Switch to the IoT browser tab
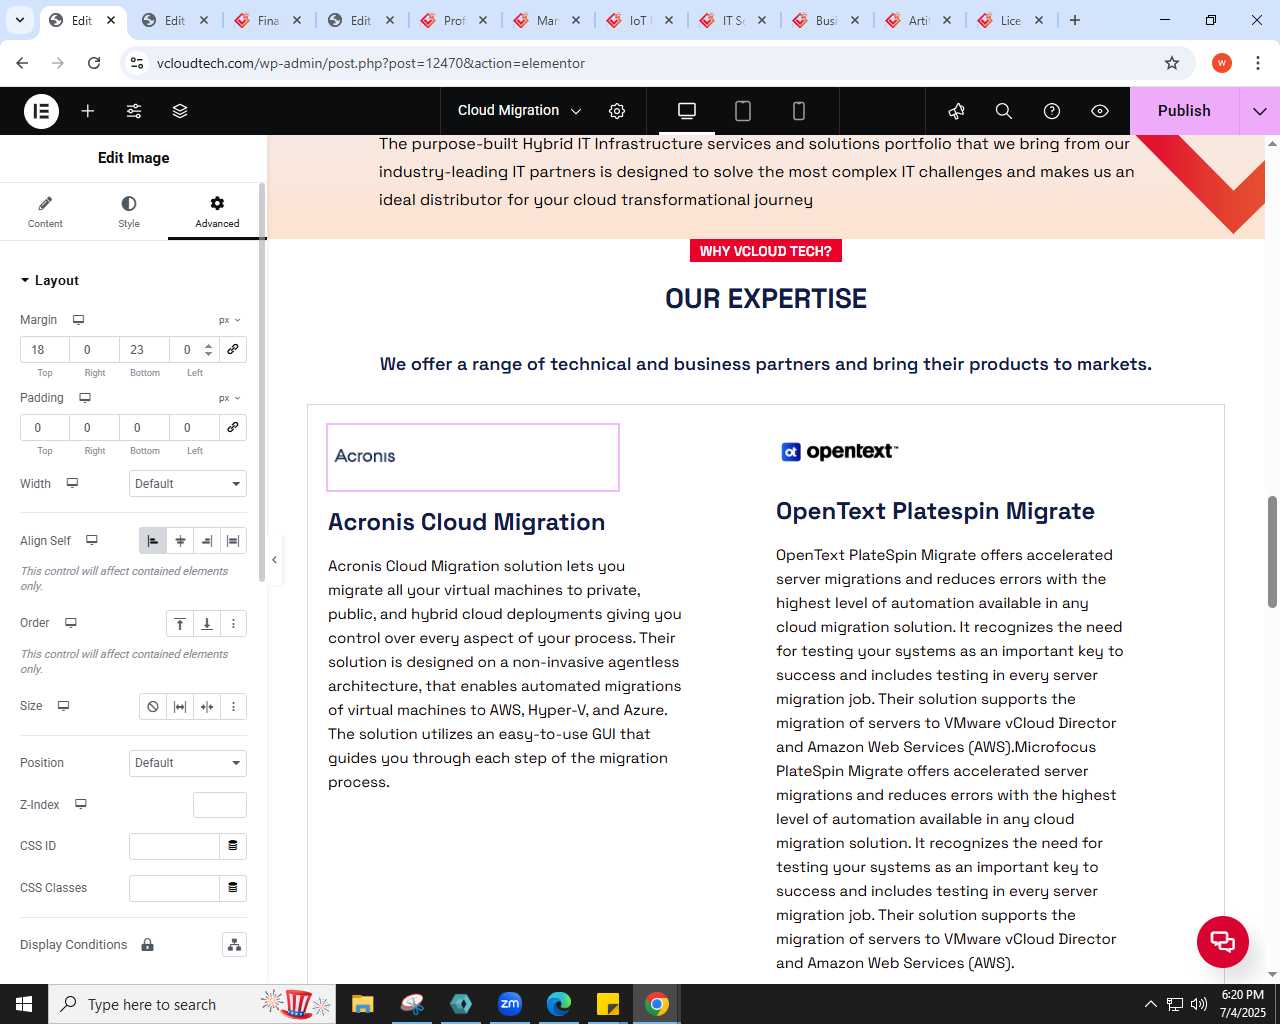Screen dimensions: 1280x1024 click(640, 20)
